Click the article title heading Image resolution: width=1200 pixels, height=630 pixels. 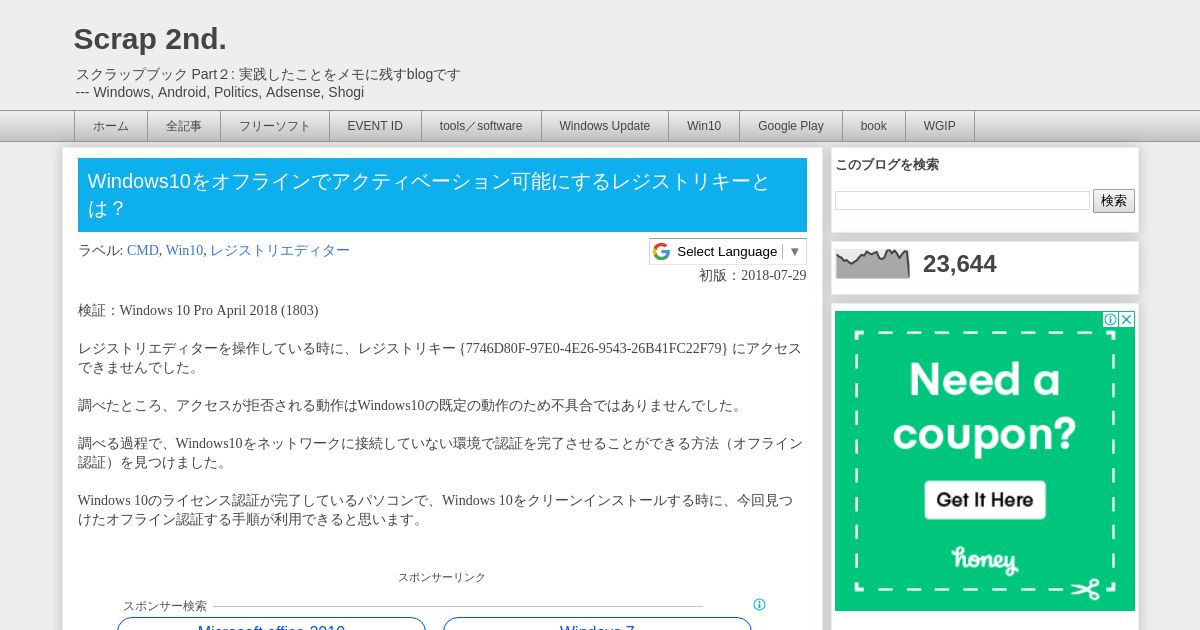442,195
